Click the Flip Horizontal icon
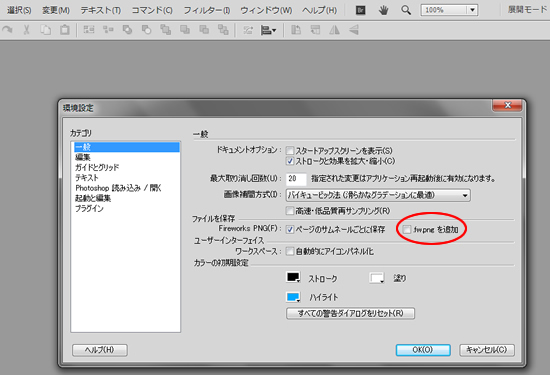550x375 pixels. (x=334, y=30)
